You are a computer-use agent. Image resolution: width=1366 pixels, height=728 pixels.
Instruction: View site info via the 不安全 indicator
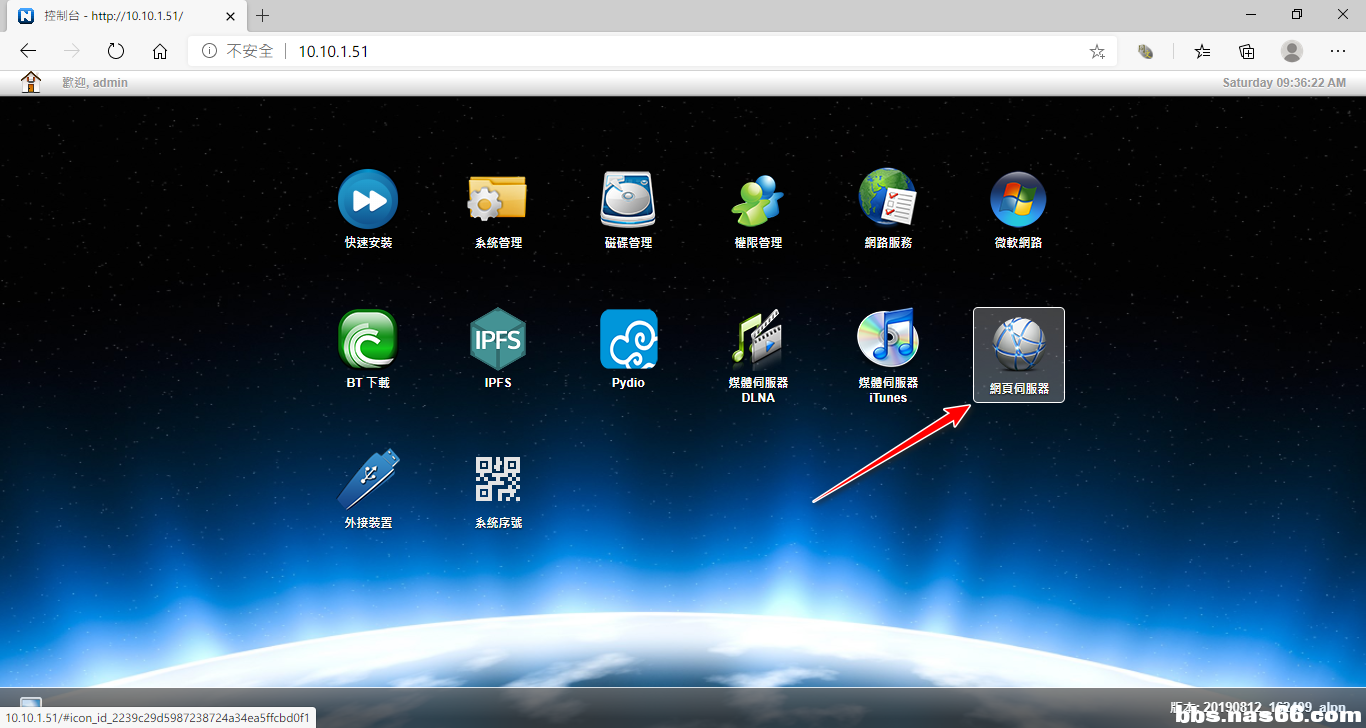click(237, 51)
